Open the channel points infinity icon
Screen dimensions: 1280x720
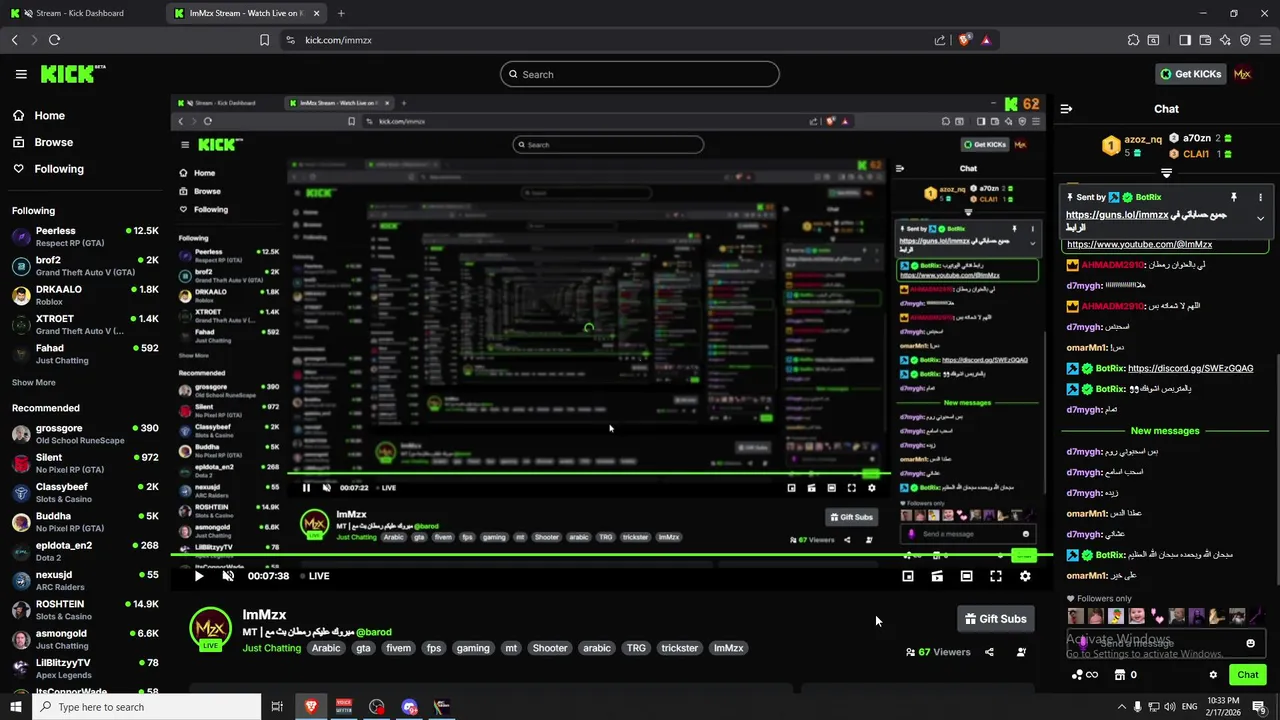coord(1085,675)
